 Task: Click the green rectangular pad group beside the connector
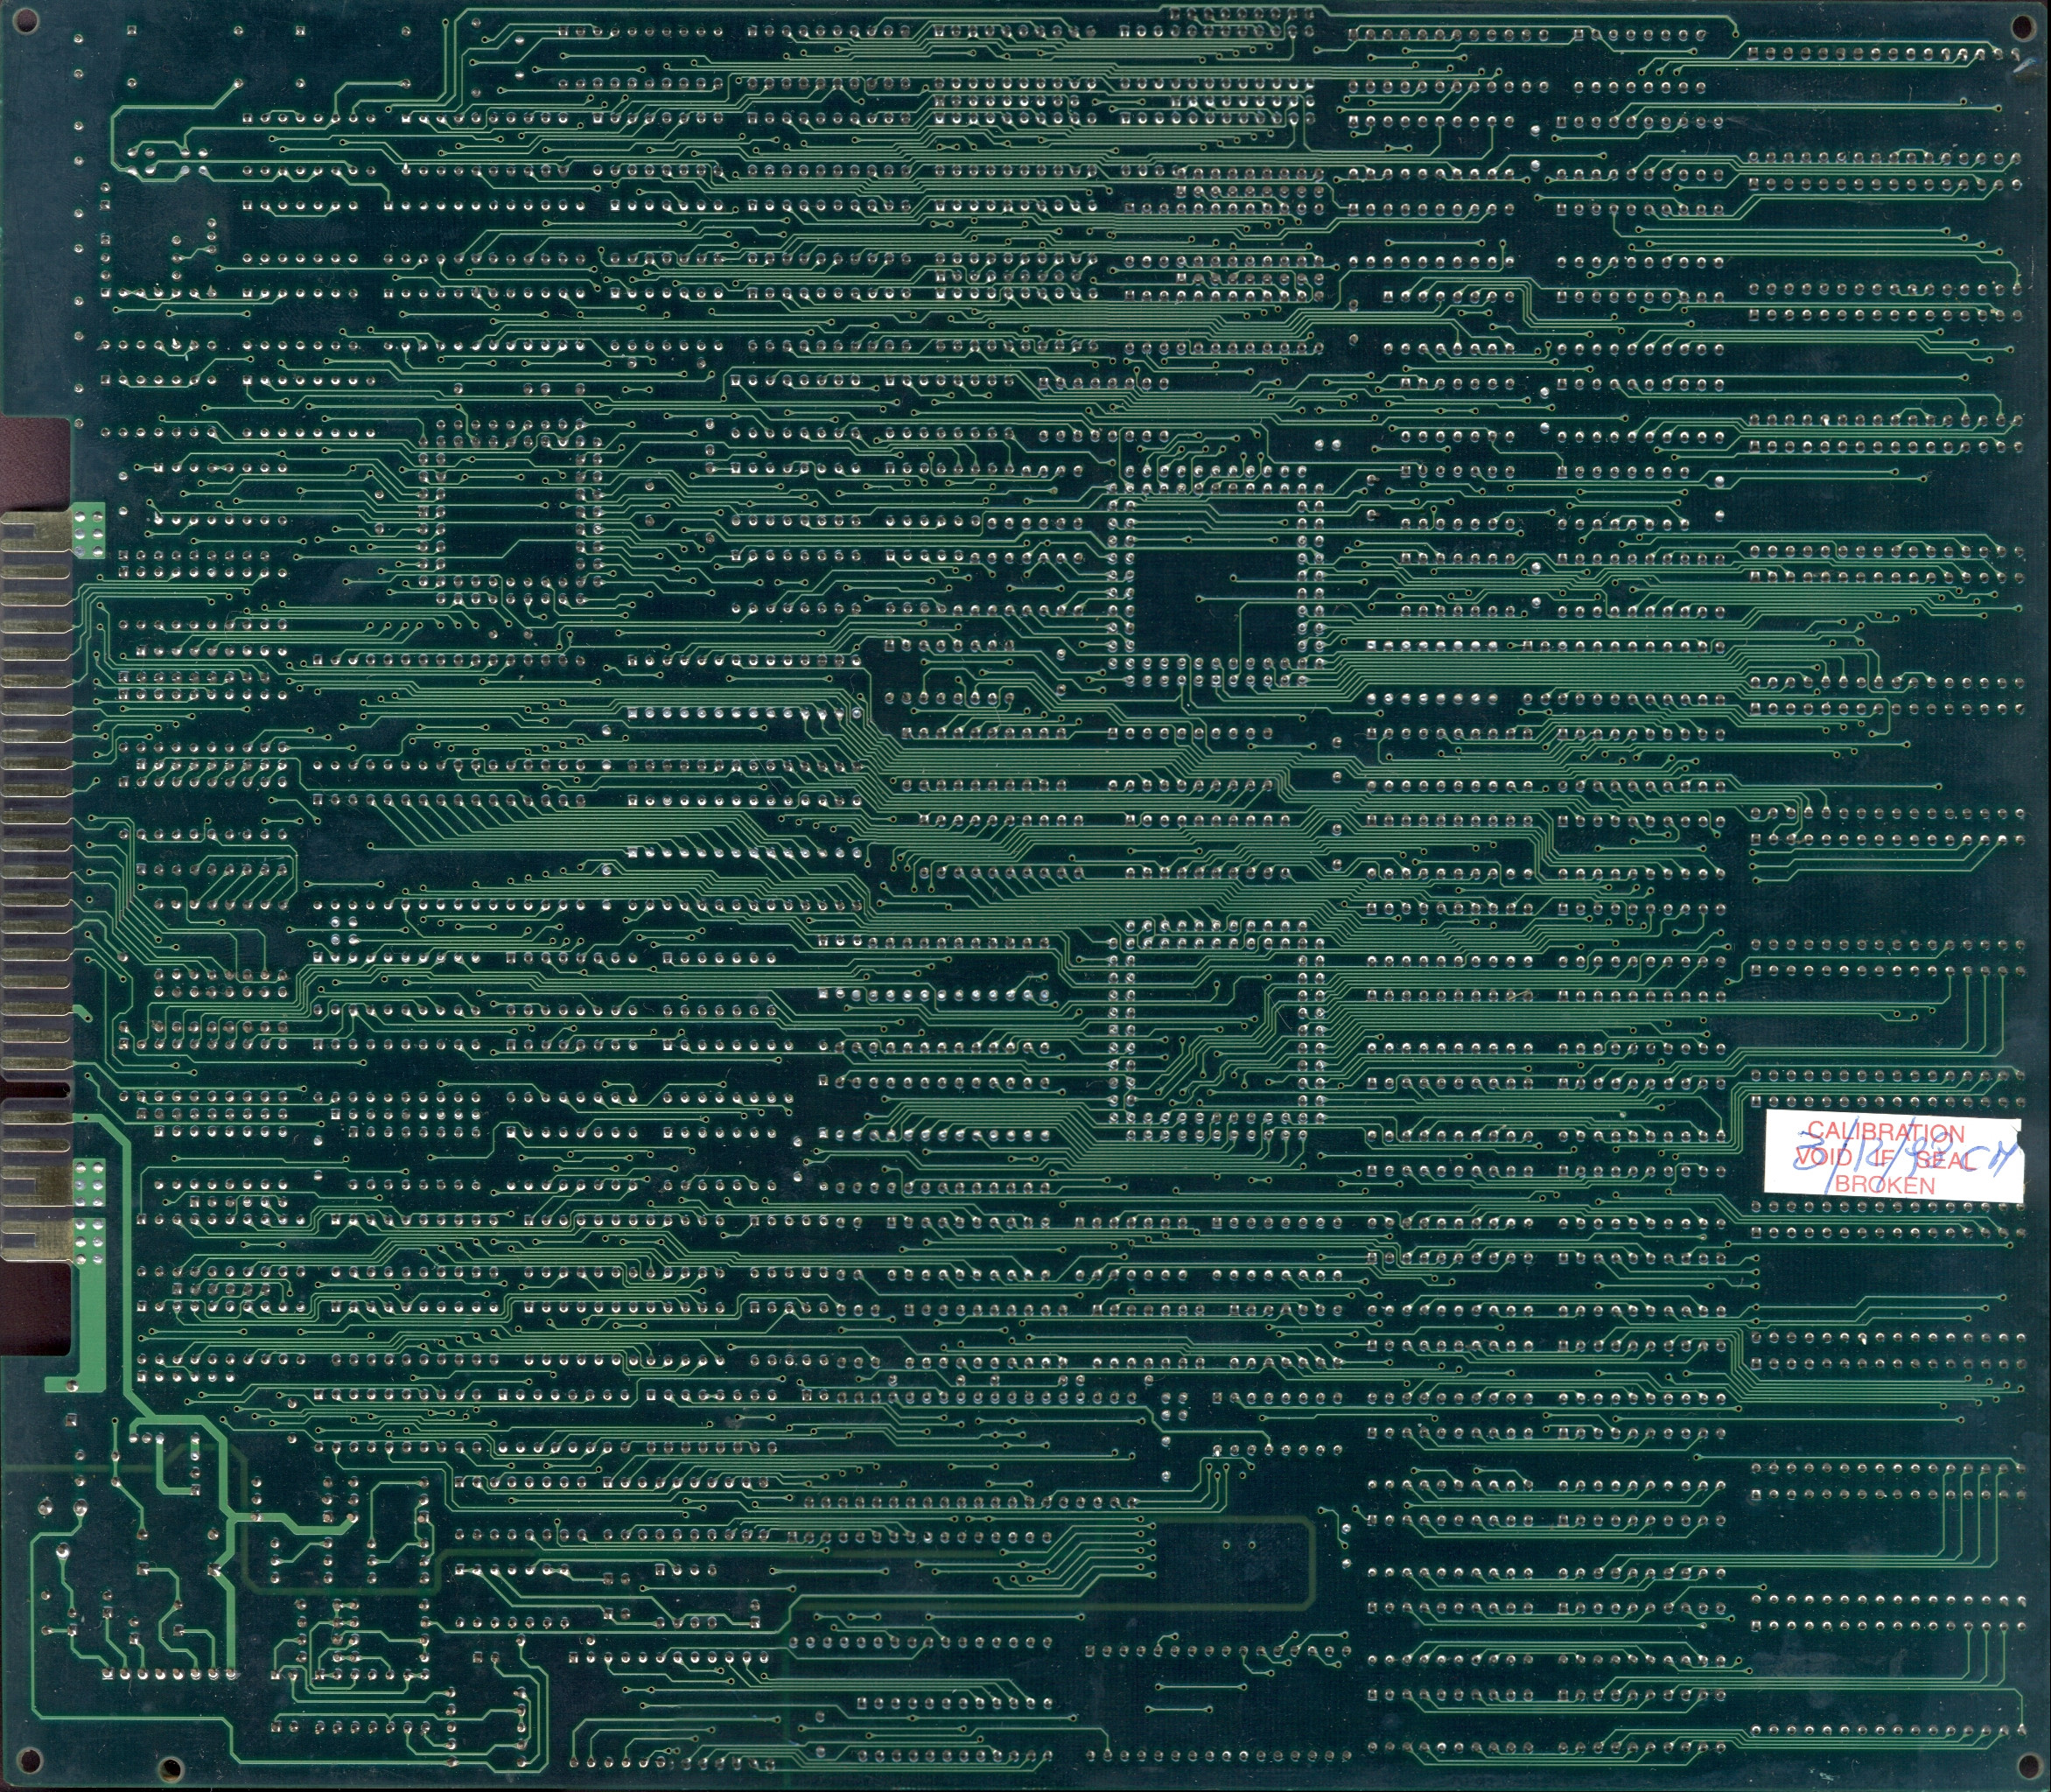click(x=88, y=530)
